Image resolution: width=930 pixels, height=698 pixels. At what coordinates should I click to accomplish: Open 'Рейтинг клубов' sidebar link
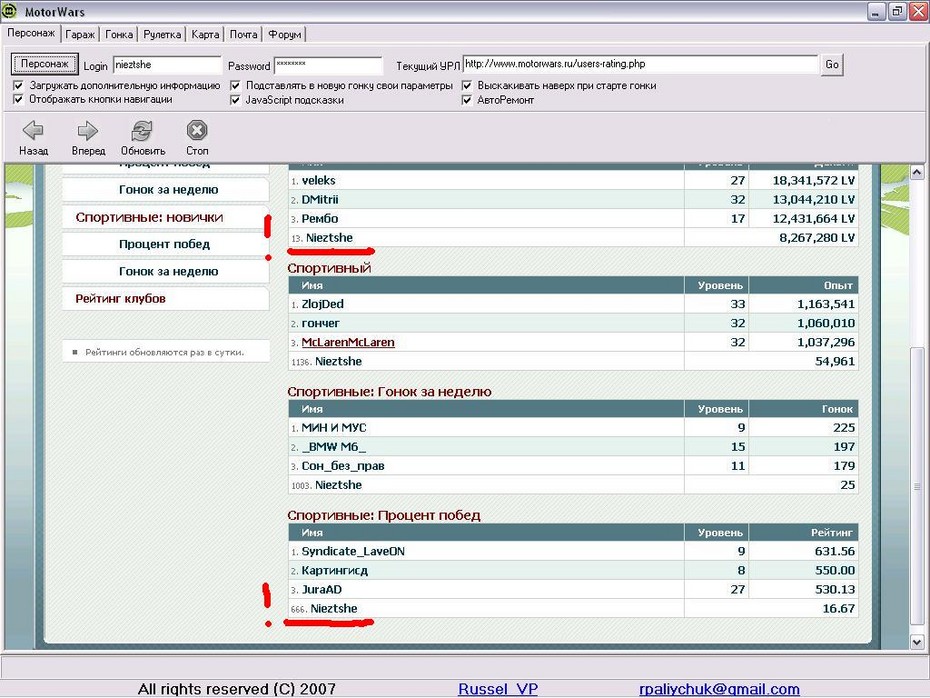tap(120, 298)
